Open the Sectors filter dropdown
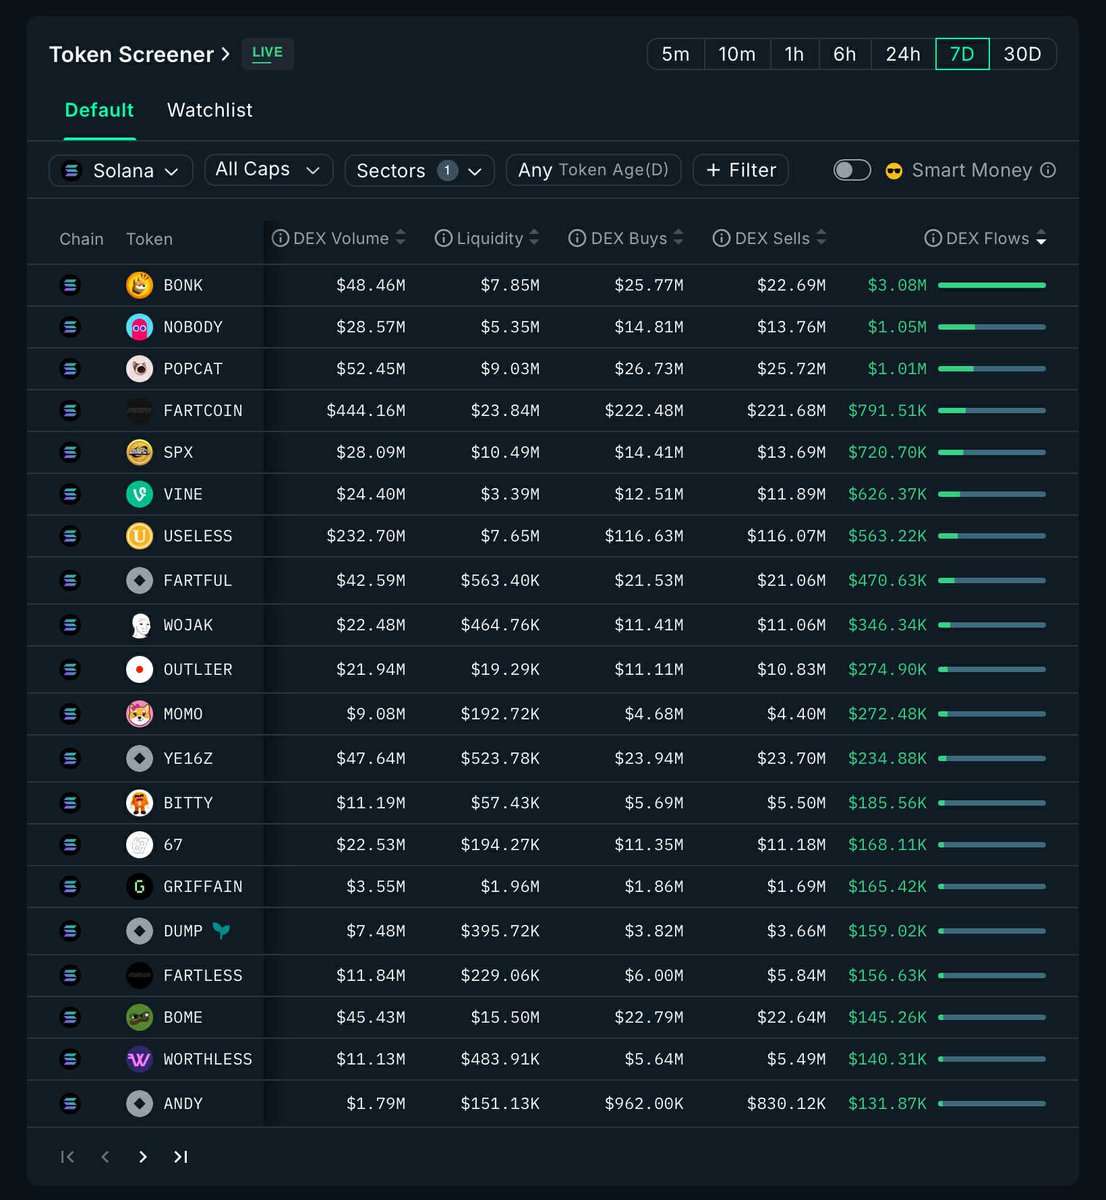This screenshot has height=1200, width=1106. coord(419,170)
